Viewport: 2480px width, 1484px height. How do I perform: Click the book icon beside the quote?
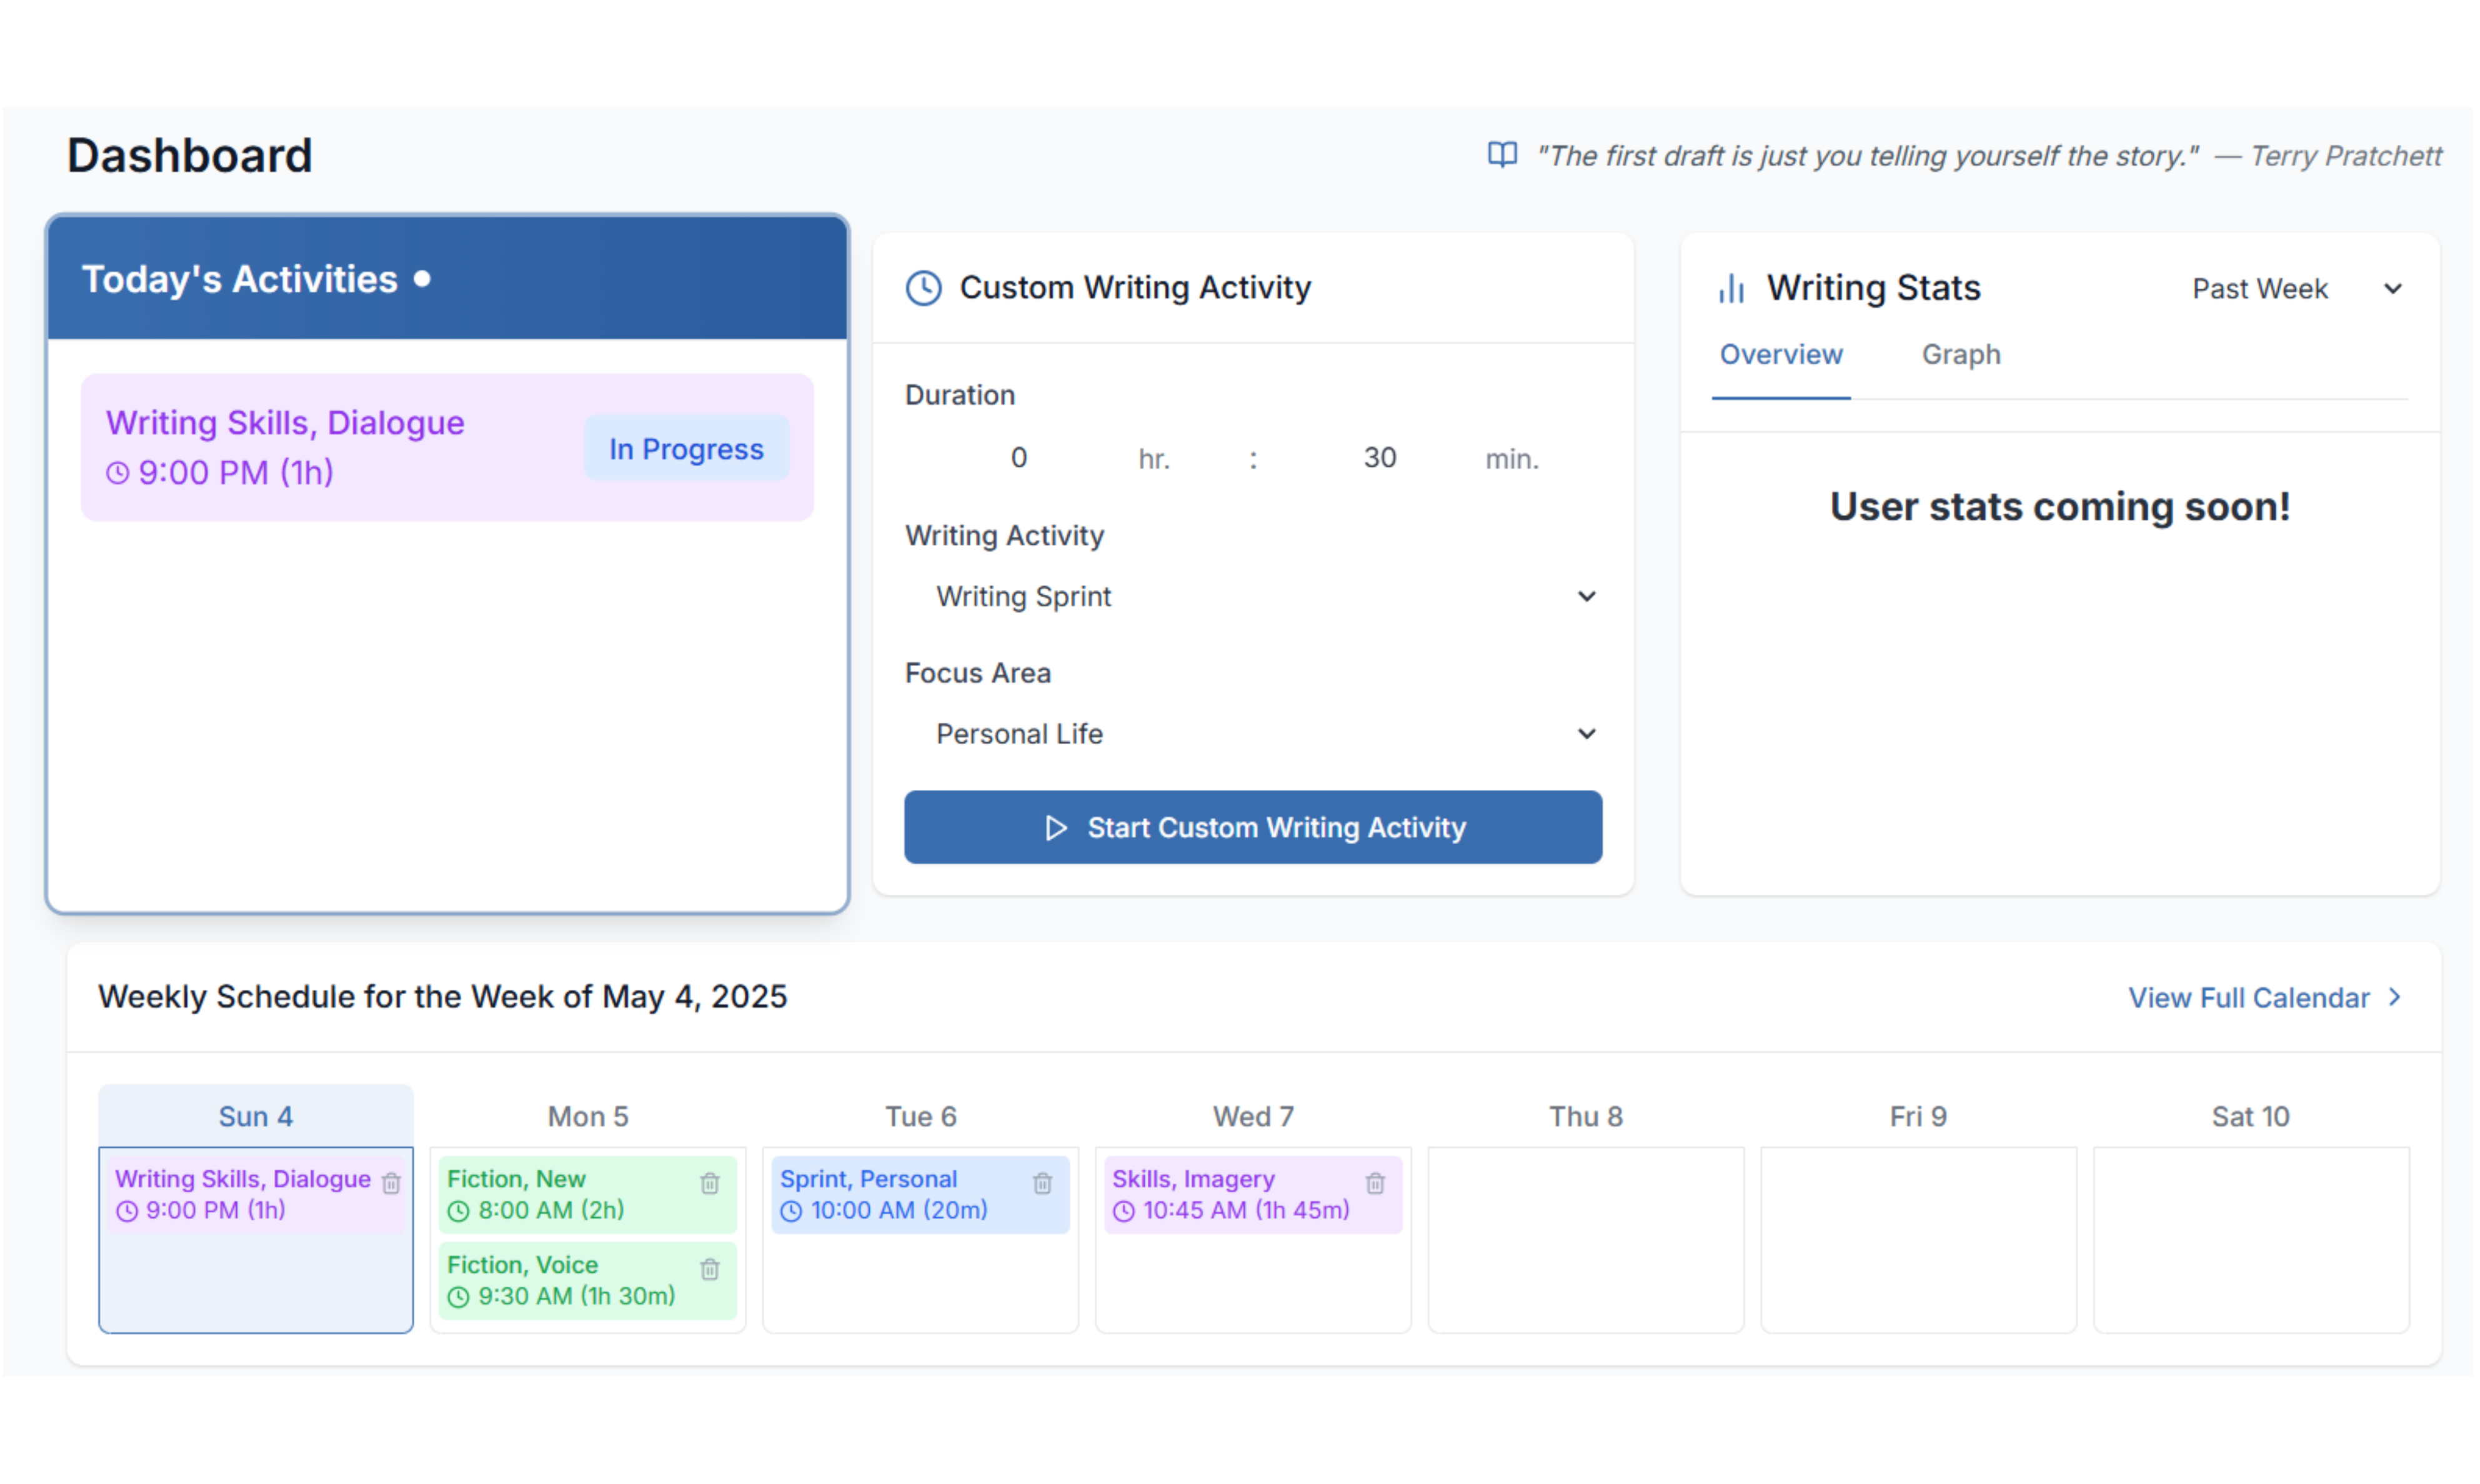coord(1502,155)
